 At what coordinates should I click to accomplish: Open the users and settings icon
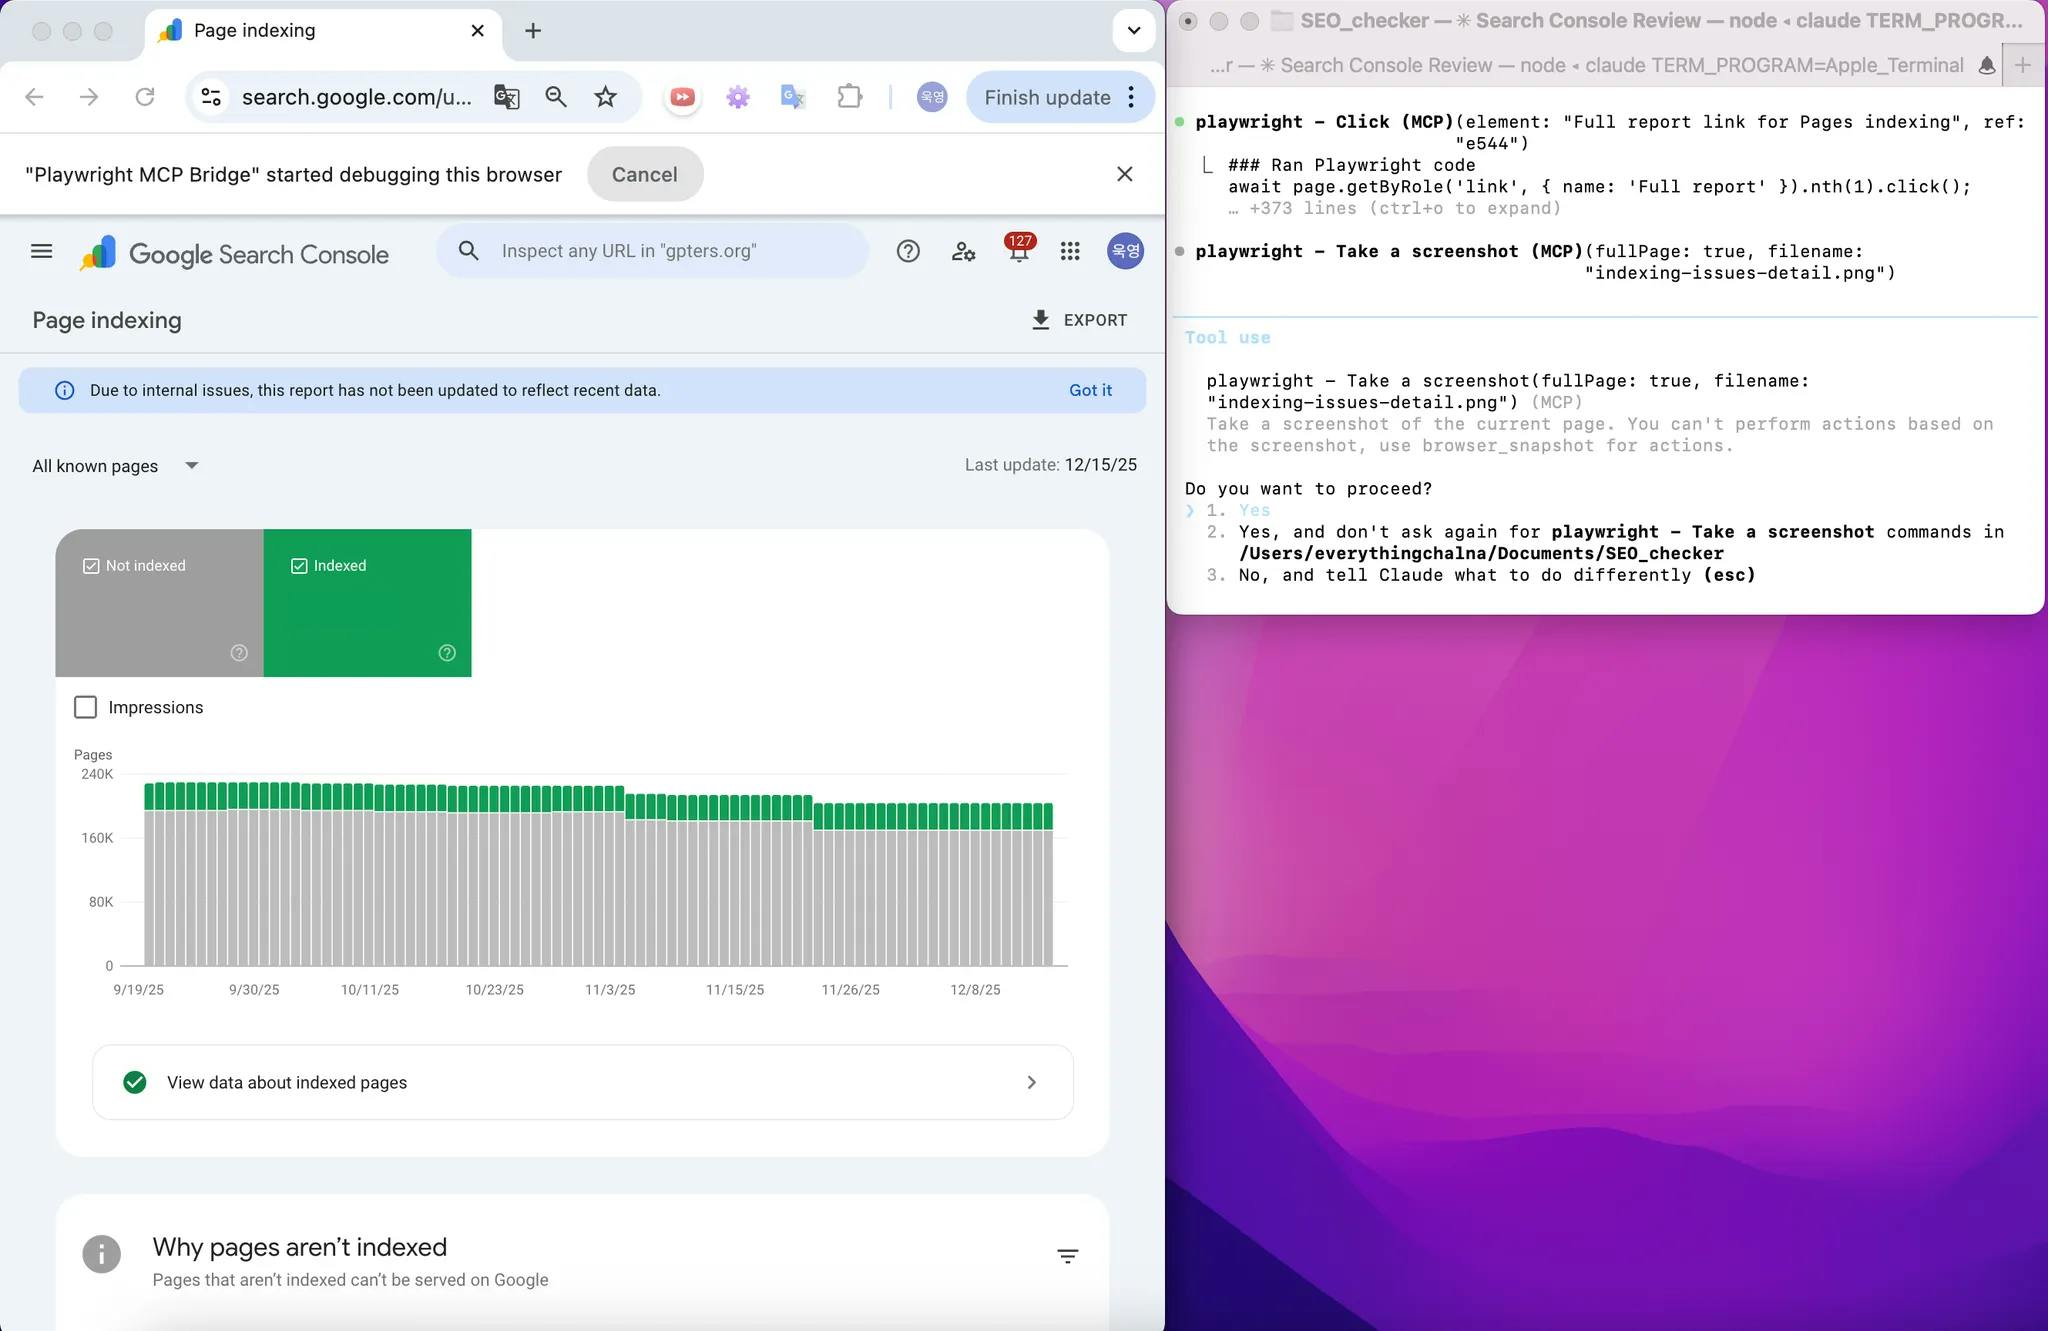pos(963,251)
